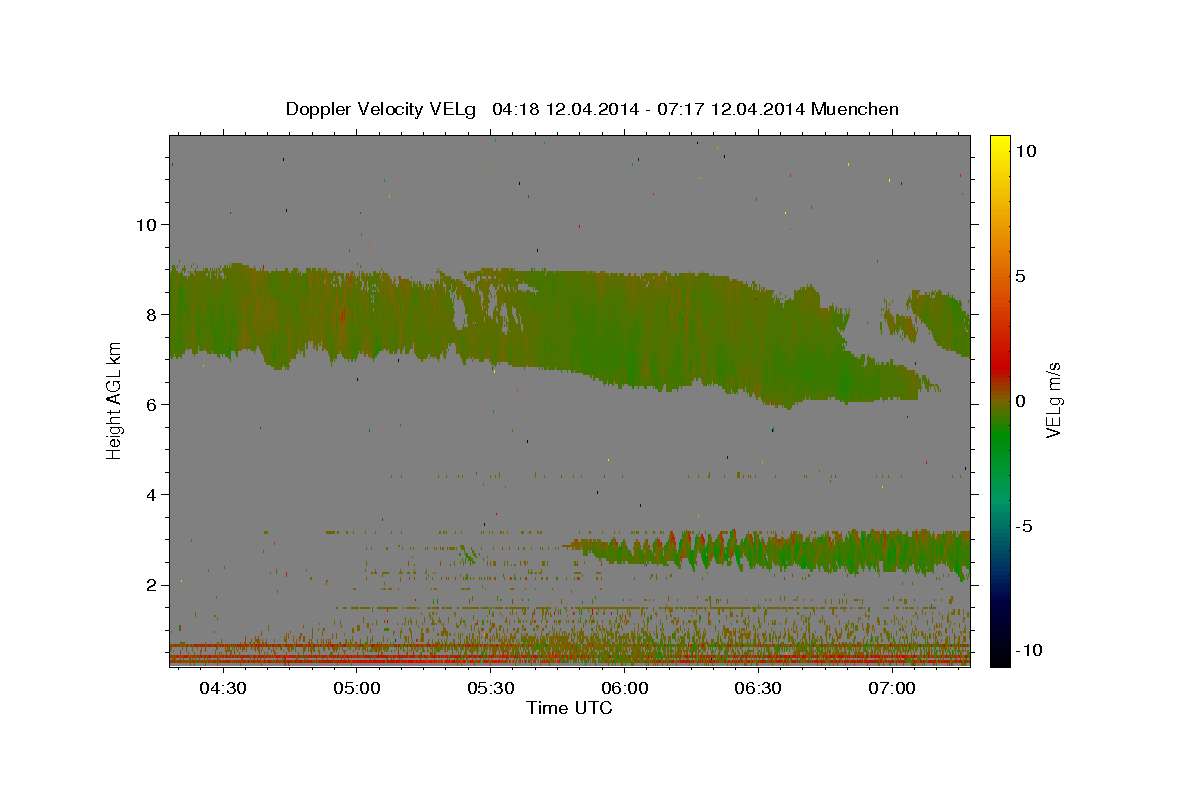Click the colorbar value 10 label
Image resolution: width=1200 pixels, height=800 pixels.
[x=1025, y=151]
